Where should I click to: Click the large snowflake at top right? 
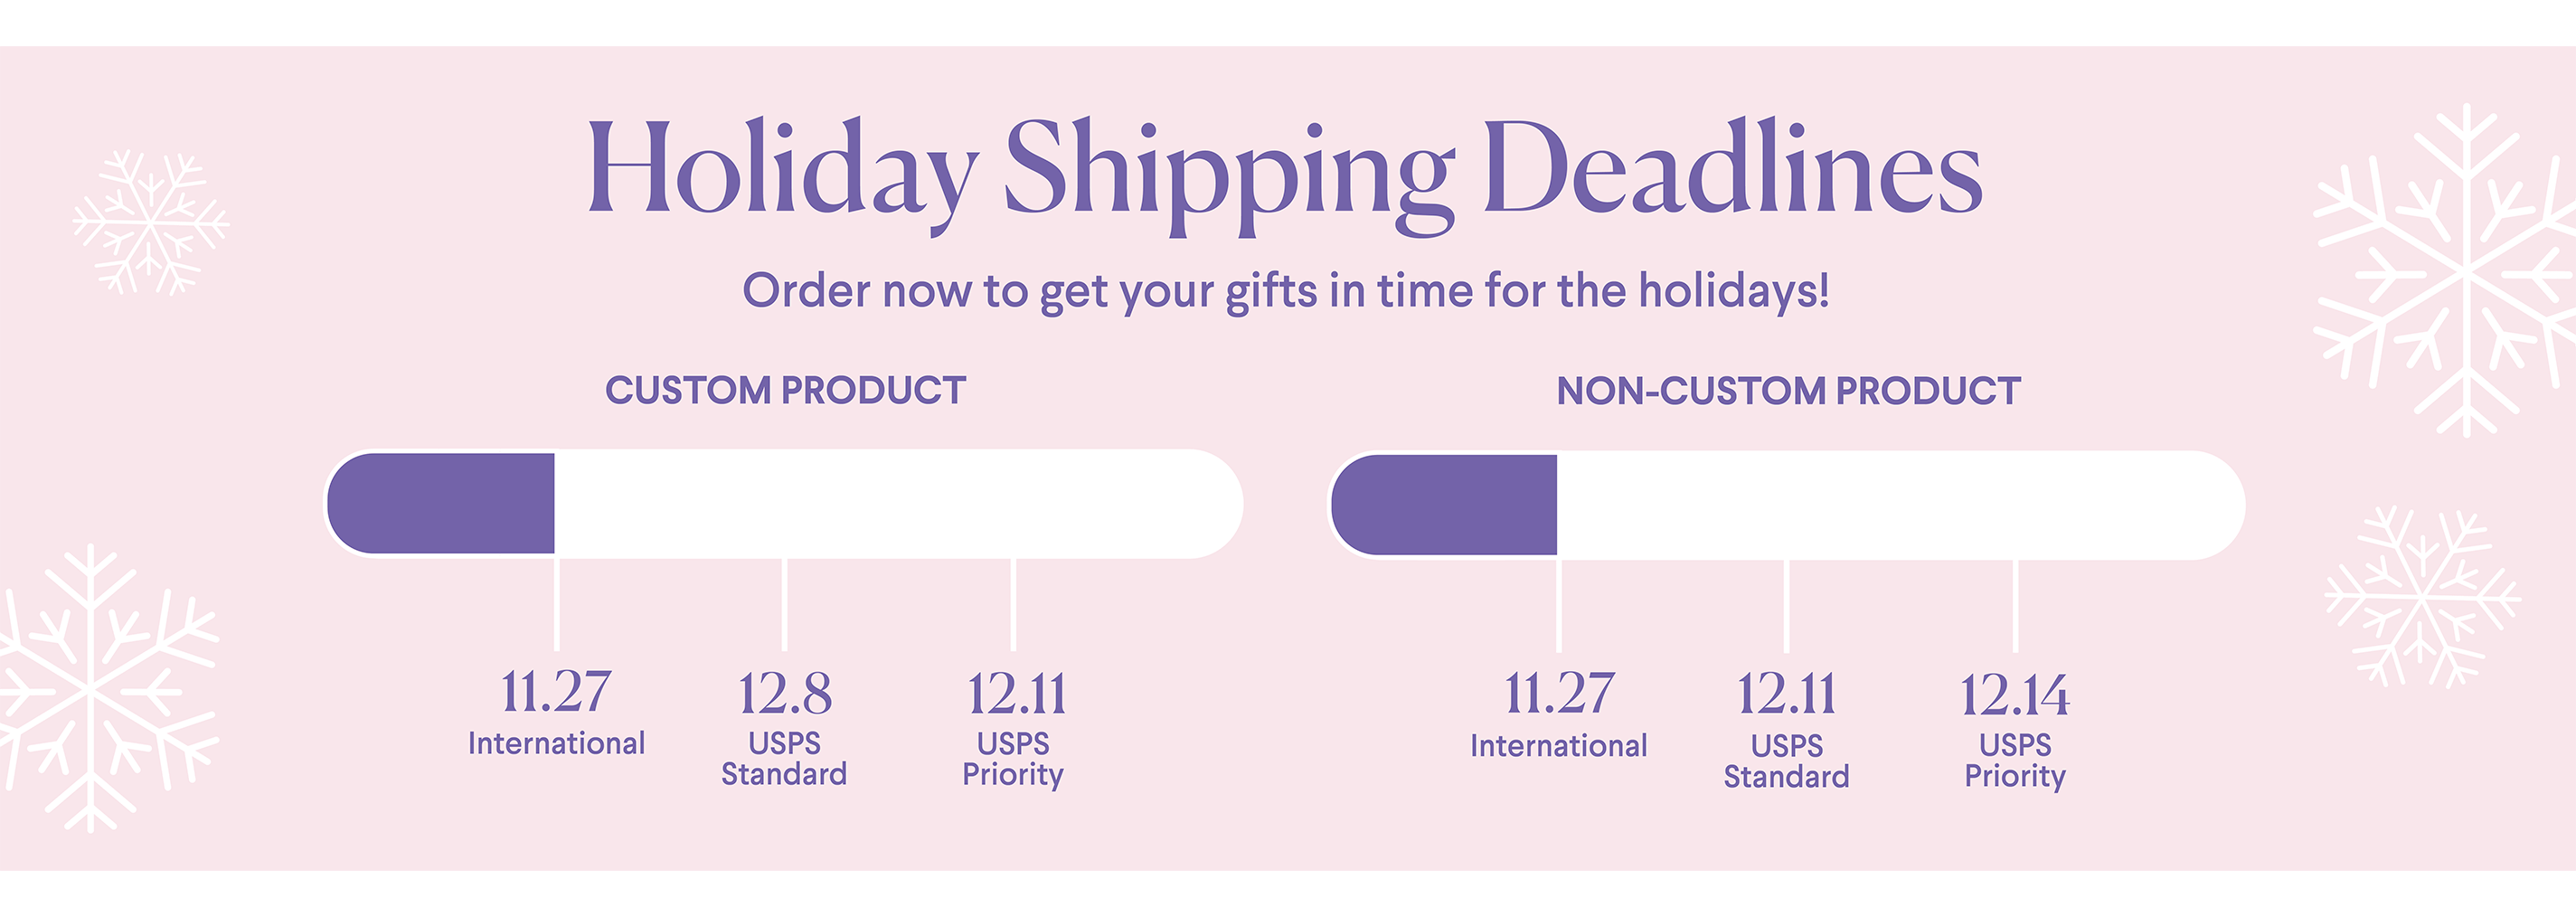[x=2450, y=270]
